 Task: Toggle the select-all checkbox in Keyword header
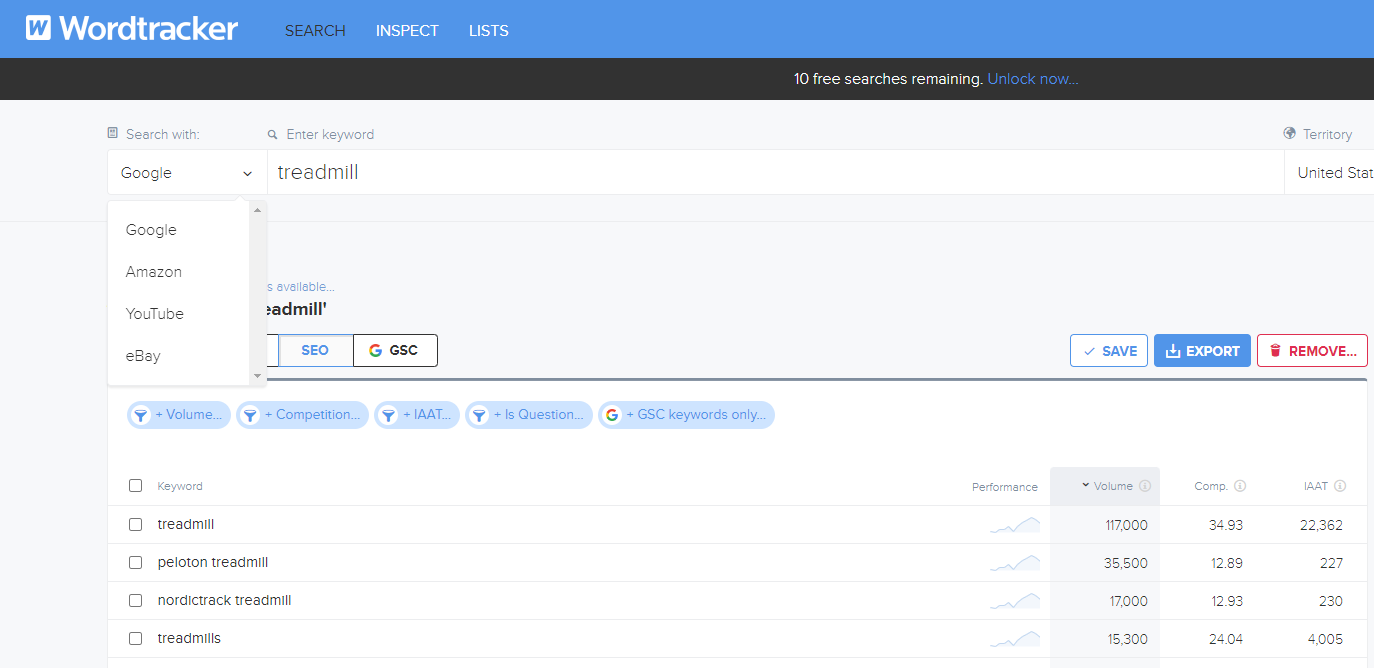(136, 486)
